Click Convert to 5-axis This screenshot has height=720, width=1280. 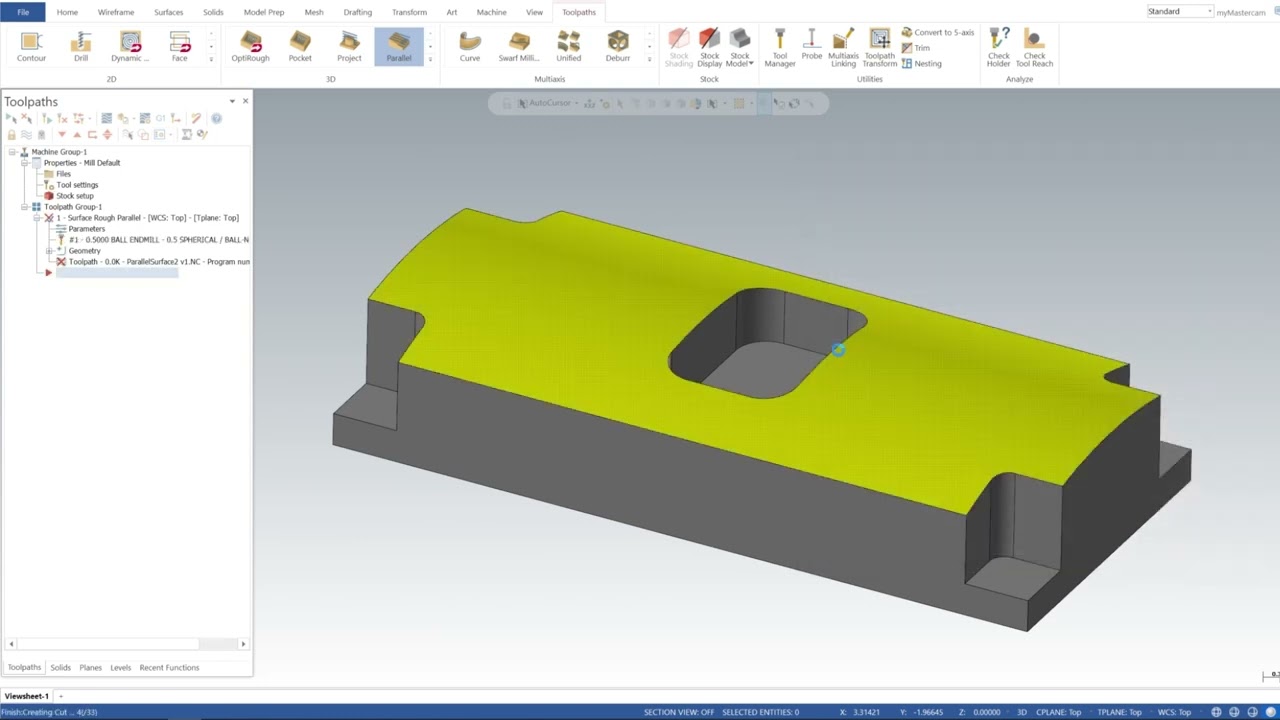point(938,33)
